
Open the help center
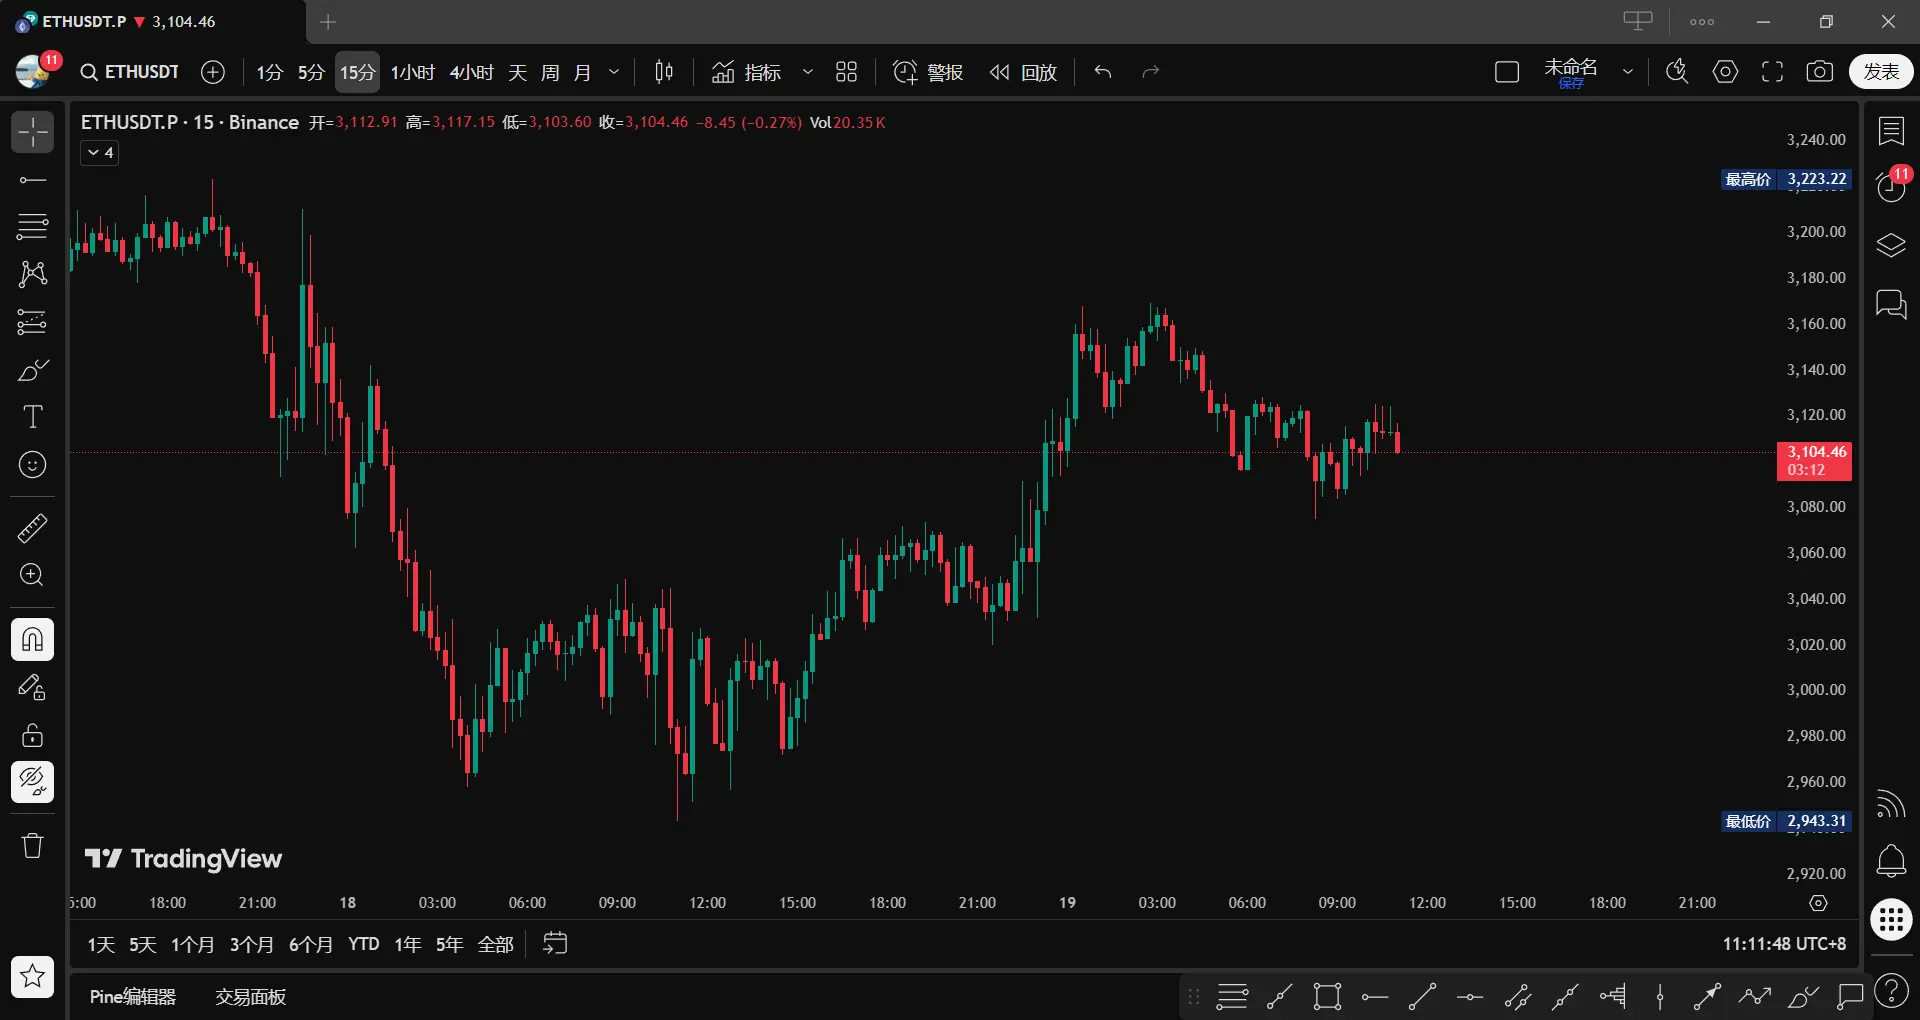tap(1891, 991)
